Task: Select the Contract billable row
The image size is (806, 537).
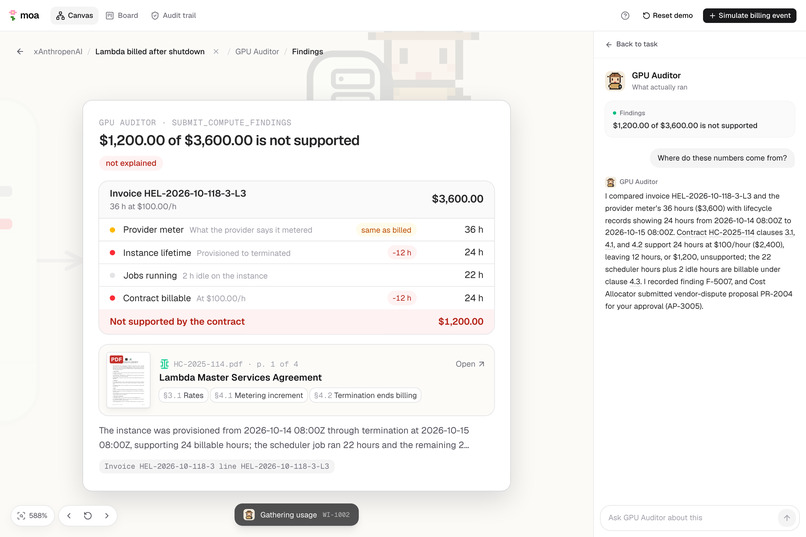Action: tap(297, 298)
